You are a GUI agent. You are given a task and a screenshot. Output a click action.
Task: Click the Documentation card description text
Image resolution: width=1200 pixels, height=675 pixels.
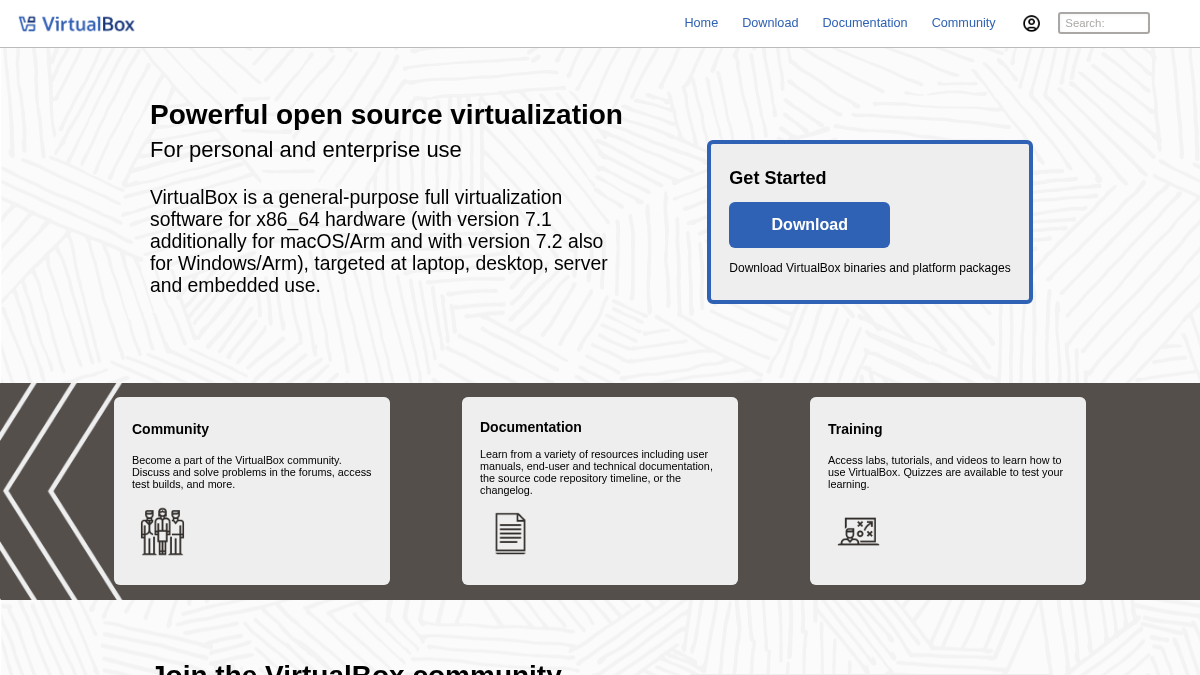[597, 472]
